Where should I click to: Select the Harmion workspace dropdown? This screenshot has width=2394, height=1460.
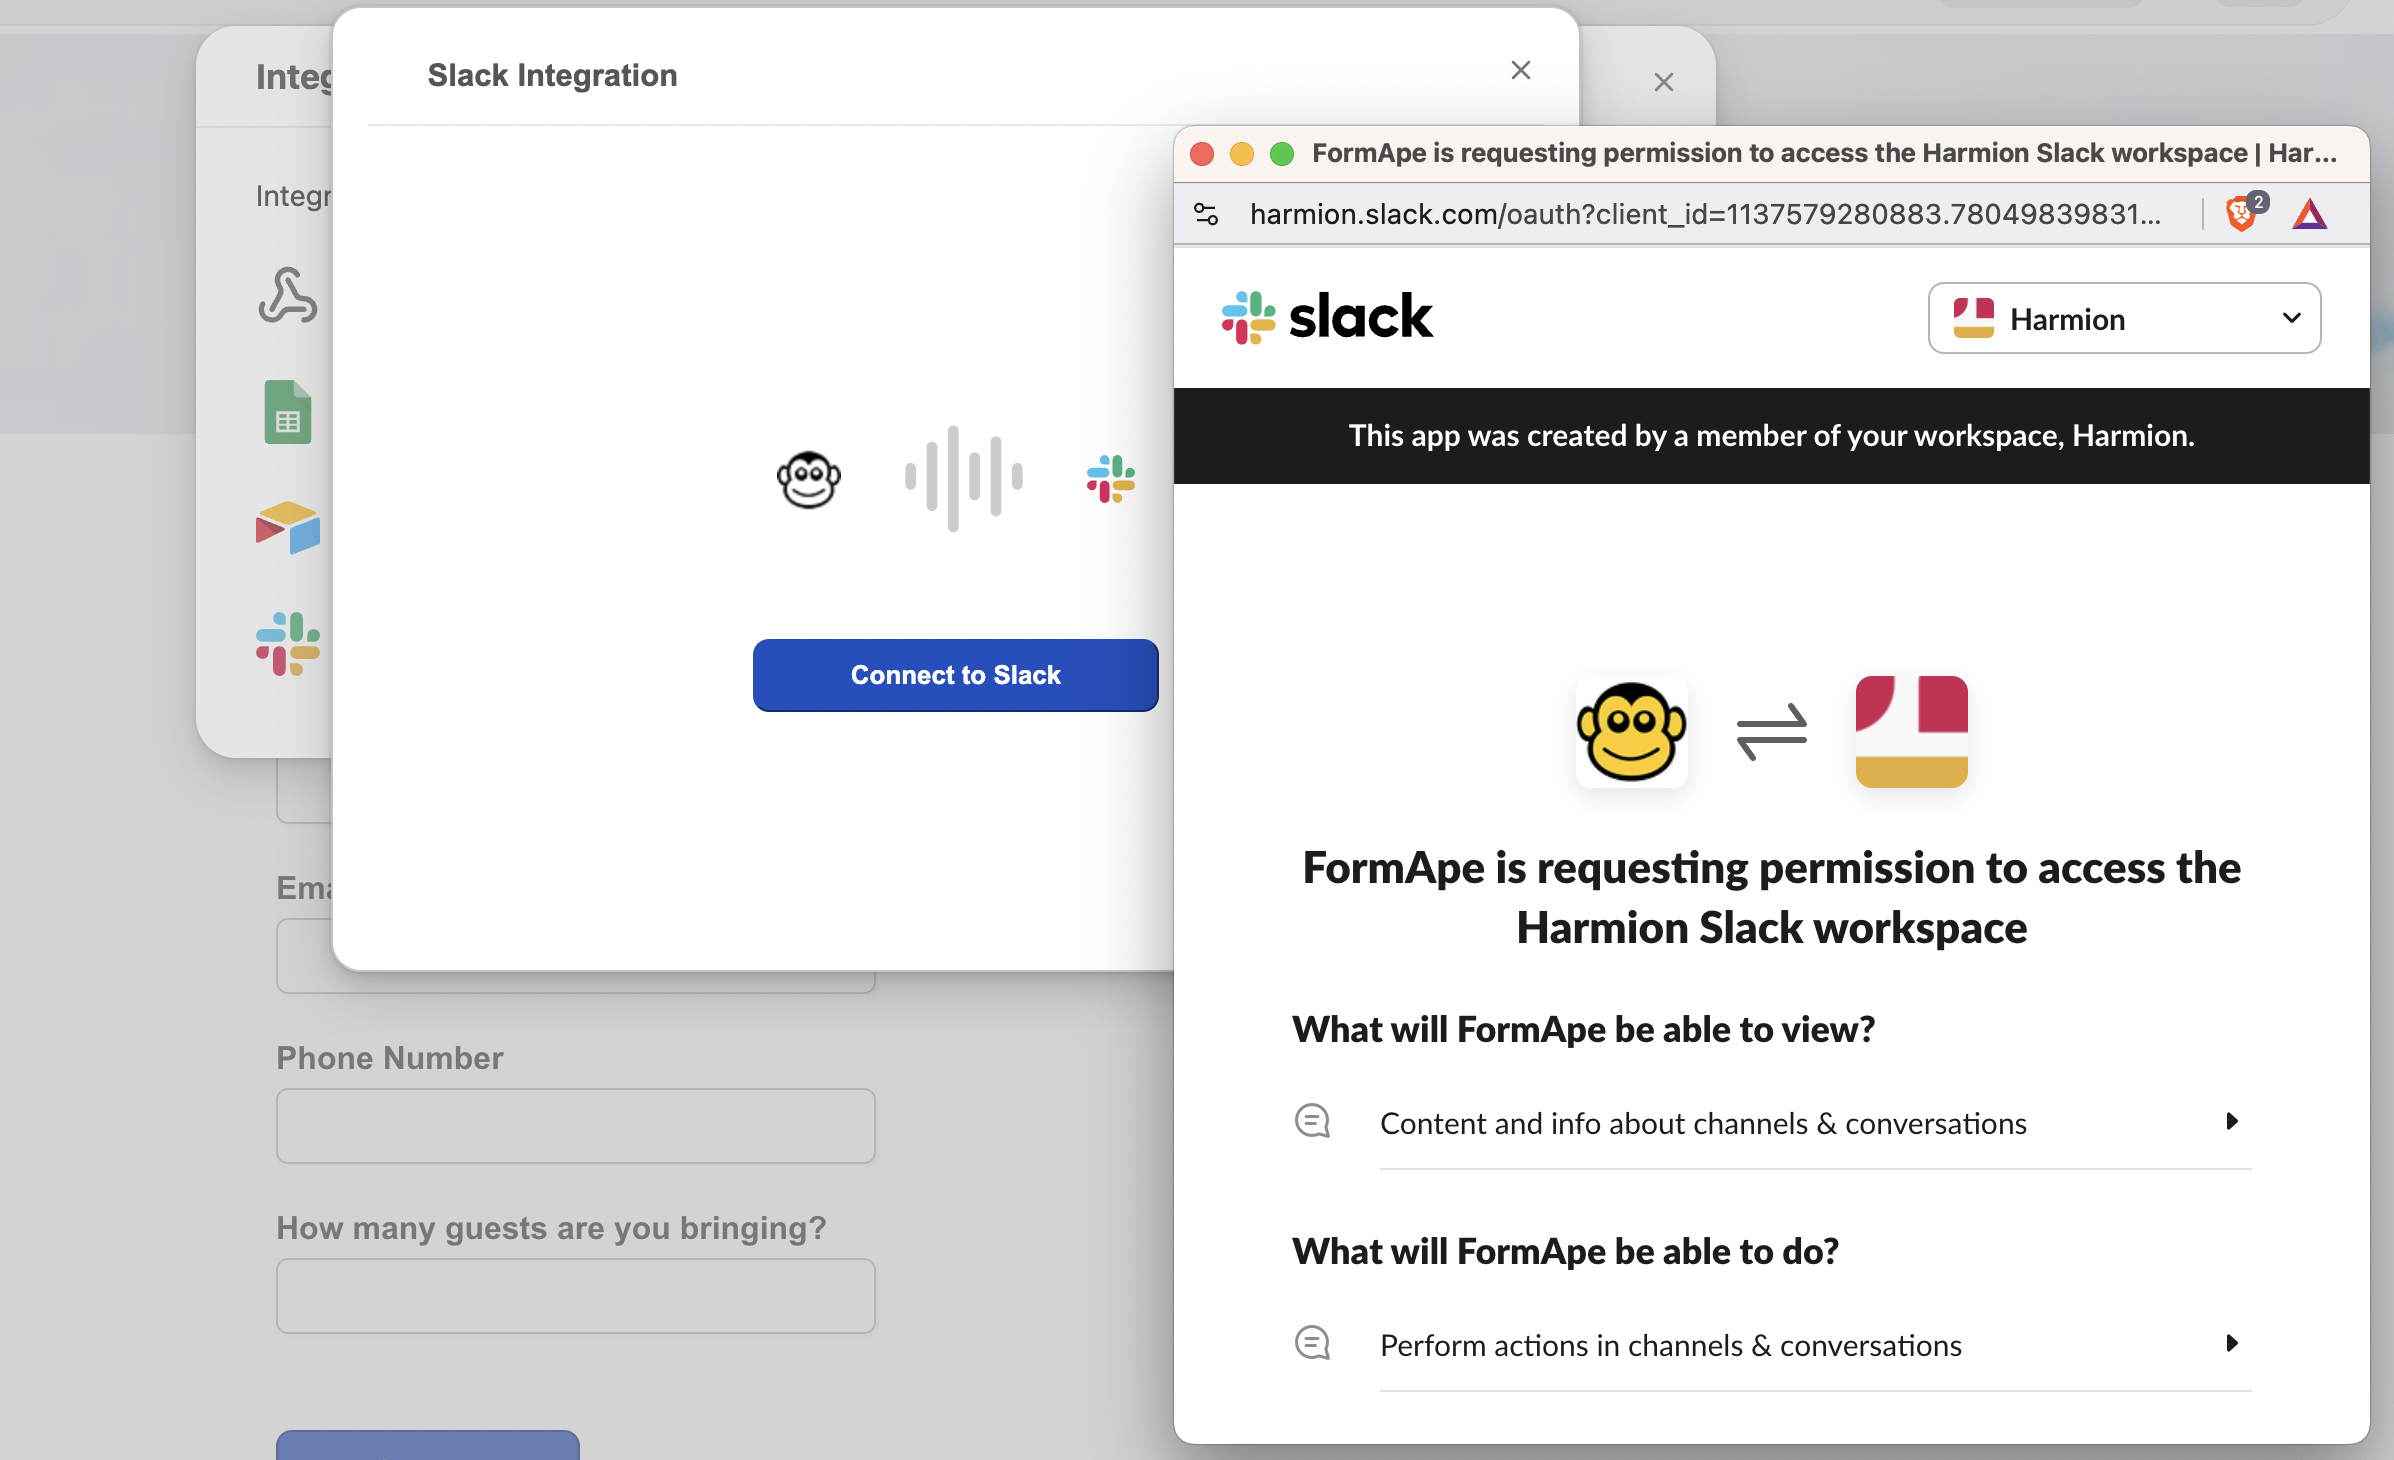(2127, 318)
